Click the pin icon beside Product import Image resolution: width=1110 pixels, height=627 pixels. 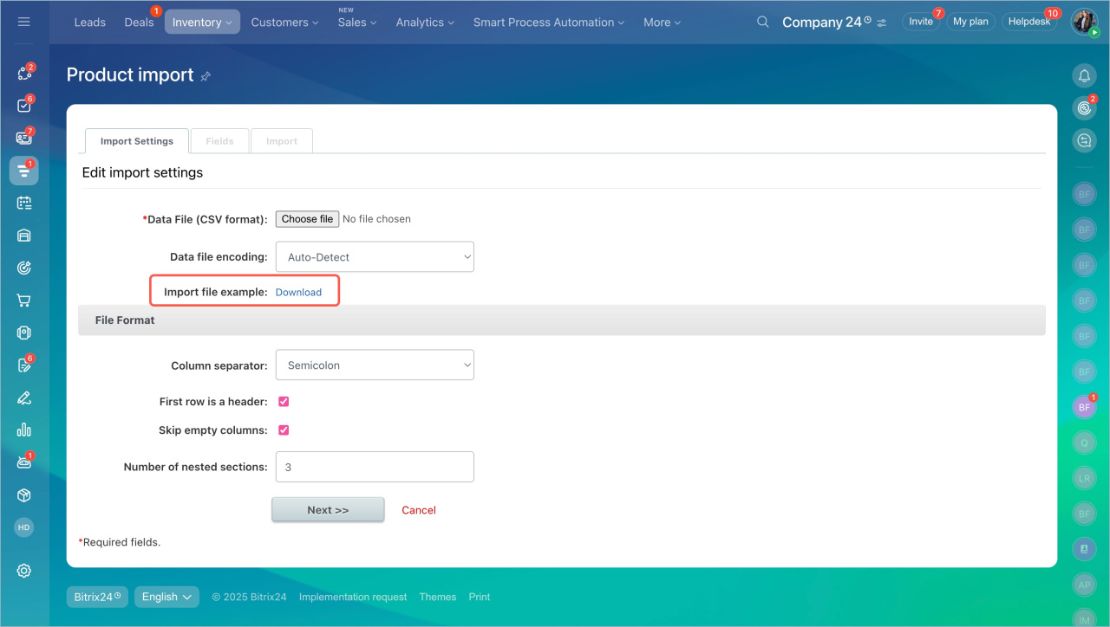click(x=205, y=76)
